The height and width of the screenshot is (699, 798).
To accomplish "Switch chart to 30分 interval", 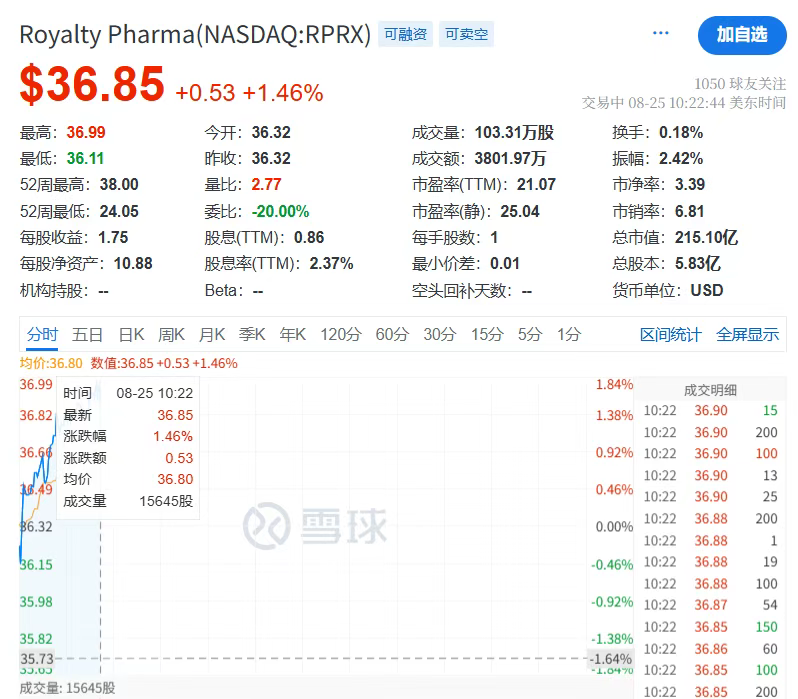I will [x=440, y=335].
